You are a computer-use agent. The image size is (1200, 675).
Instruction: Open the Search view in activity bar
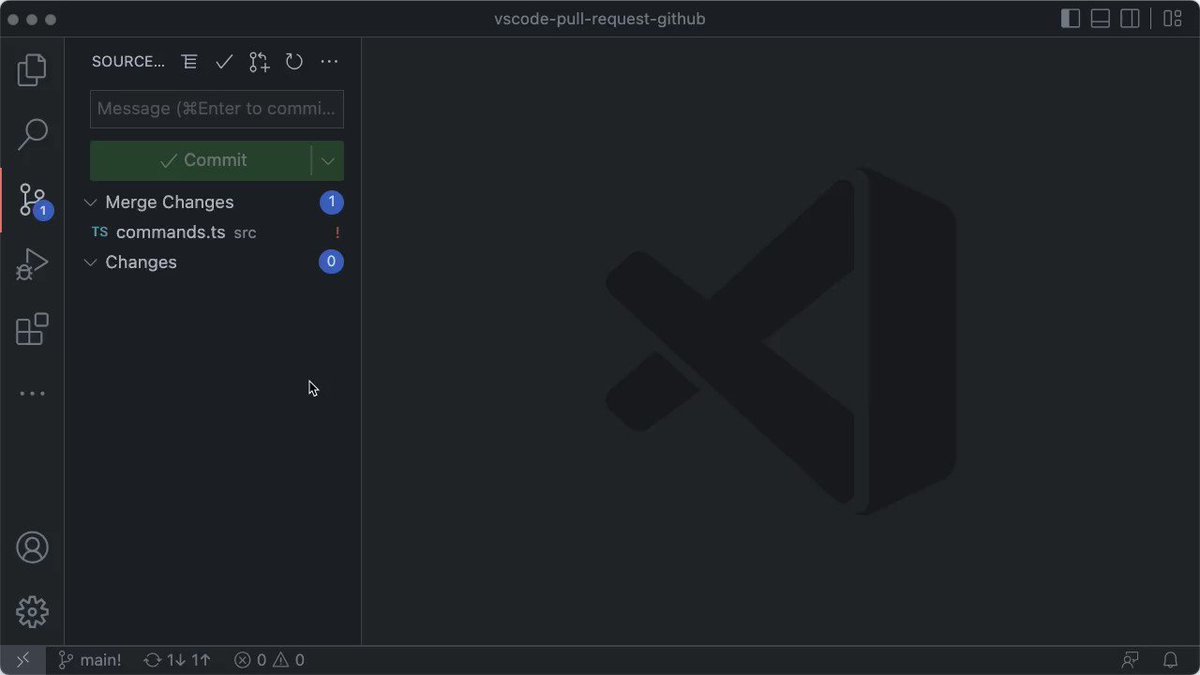(x=32, y=134)
